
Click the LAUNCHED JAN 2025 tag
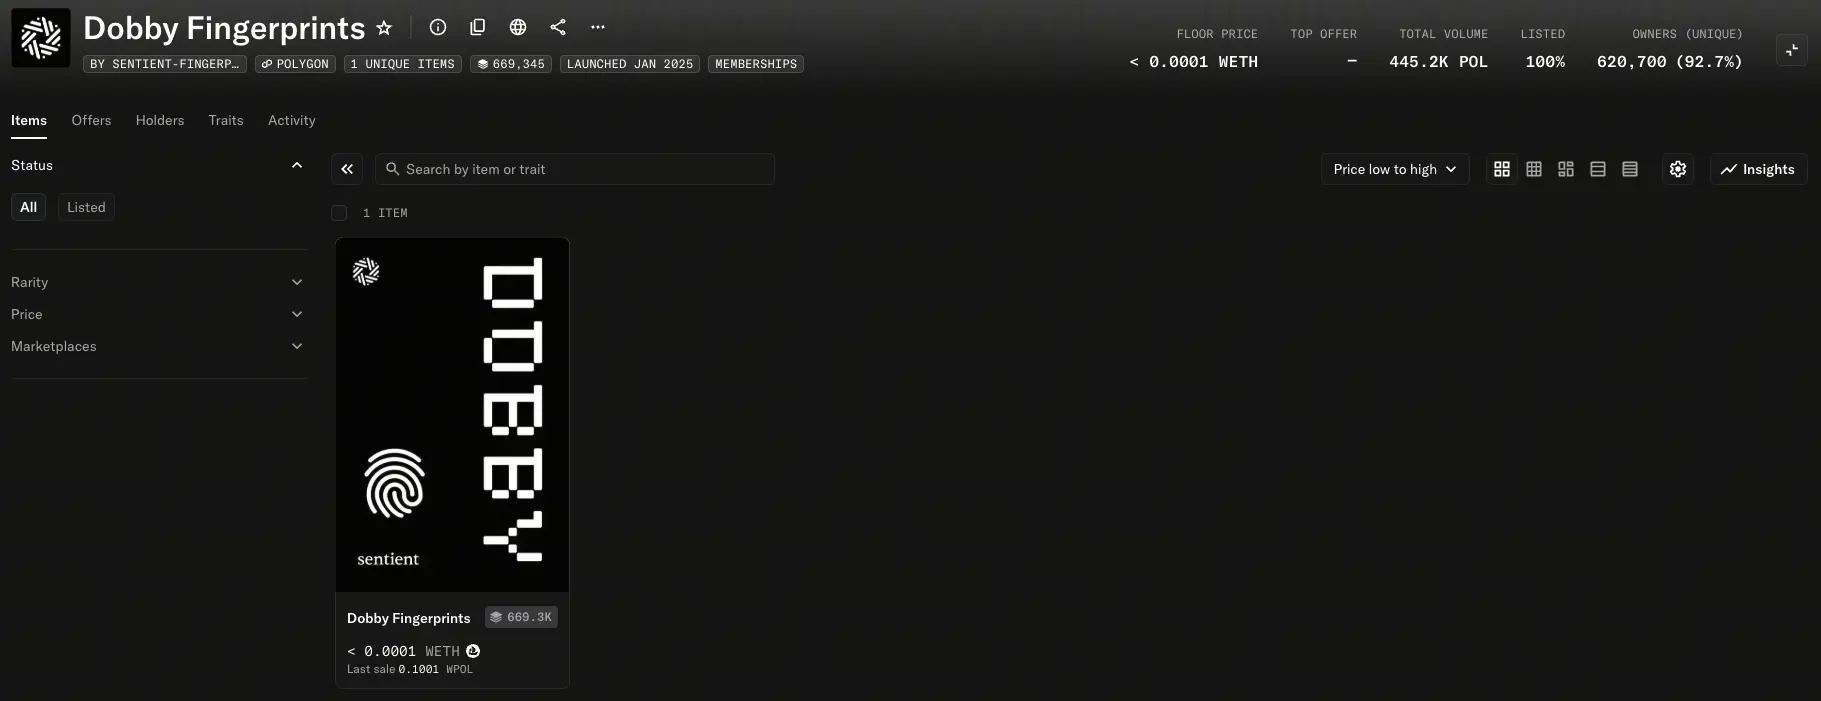(630, 64)
